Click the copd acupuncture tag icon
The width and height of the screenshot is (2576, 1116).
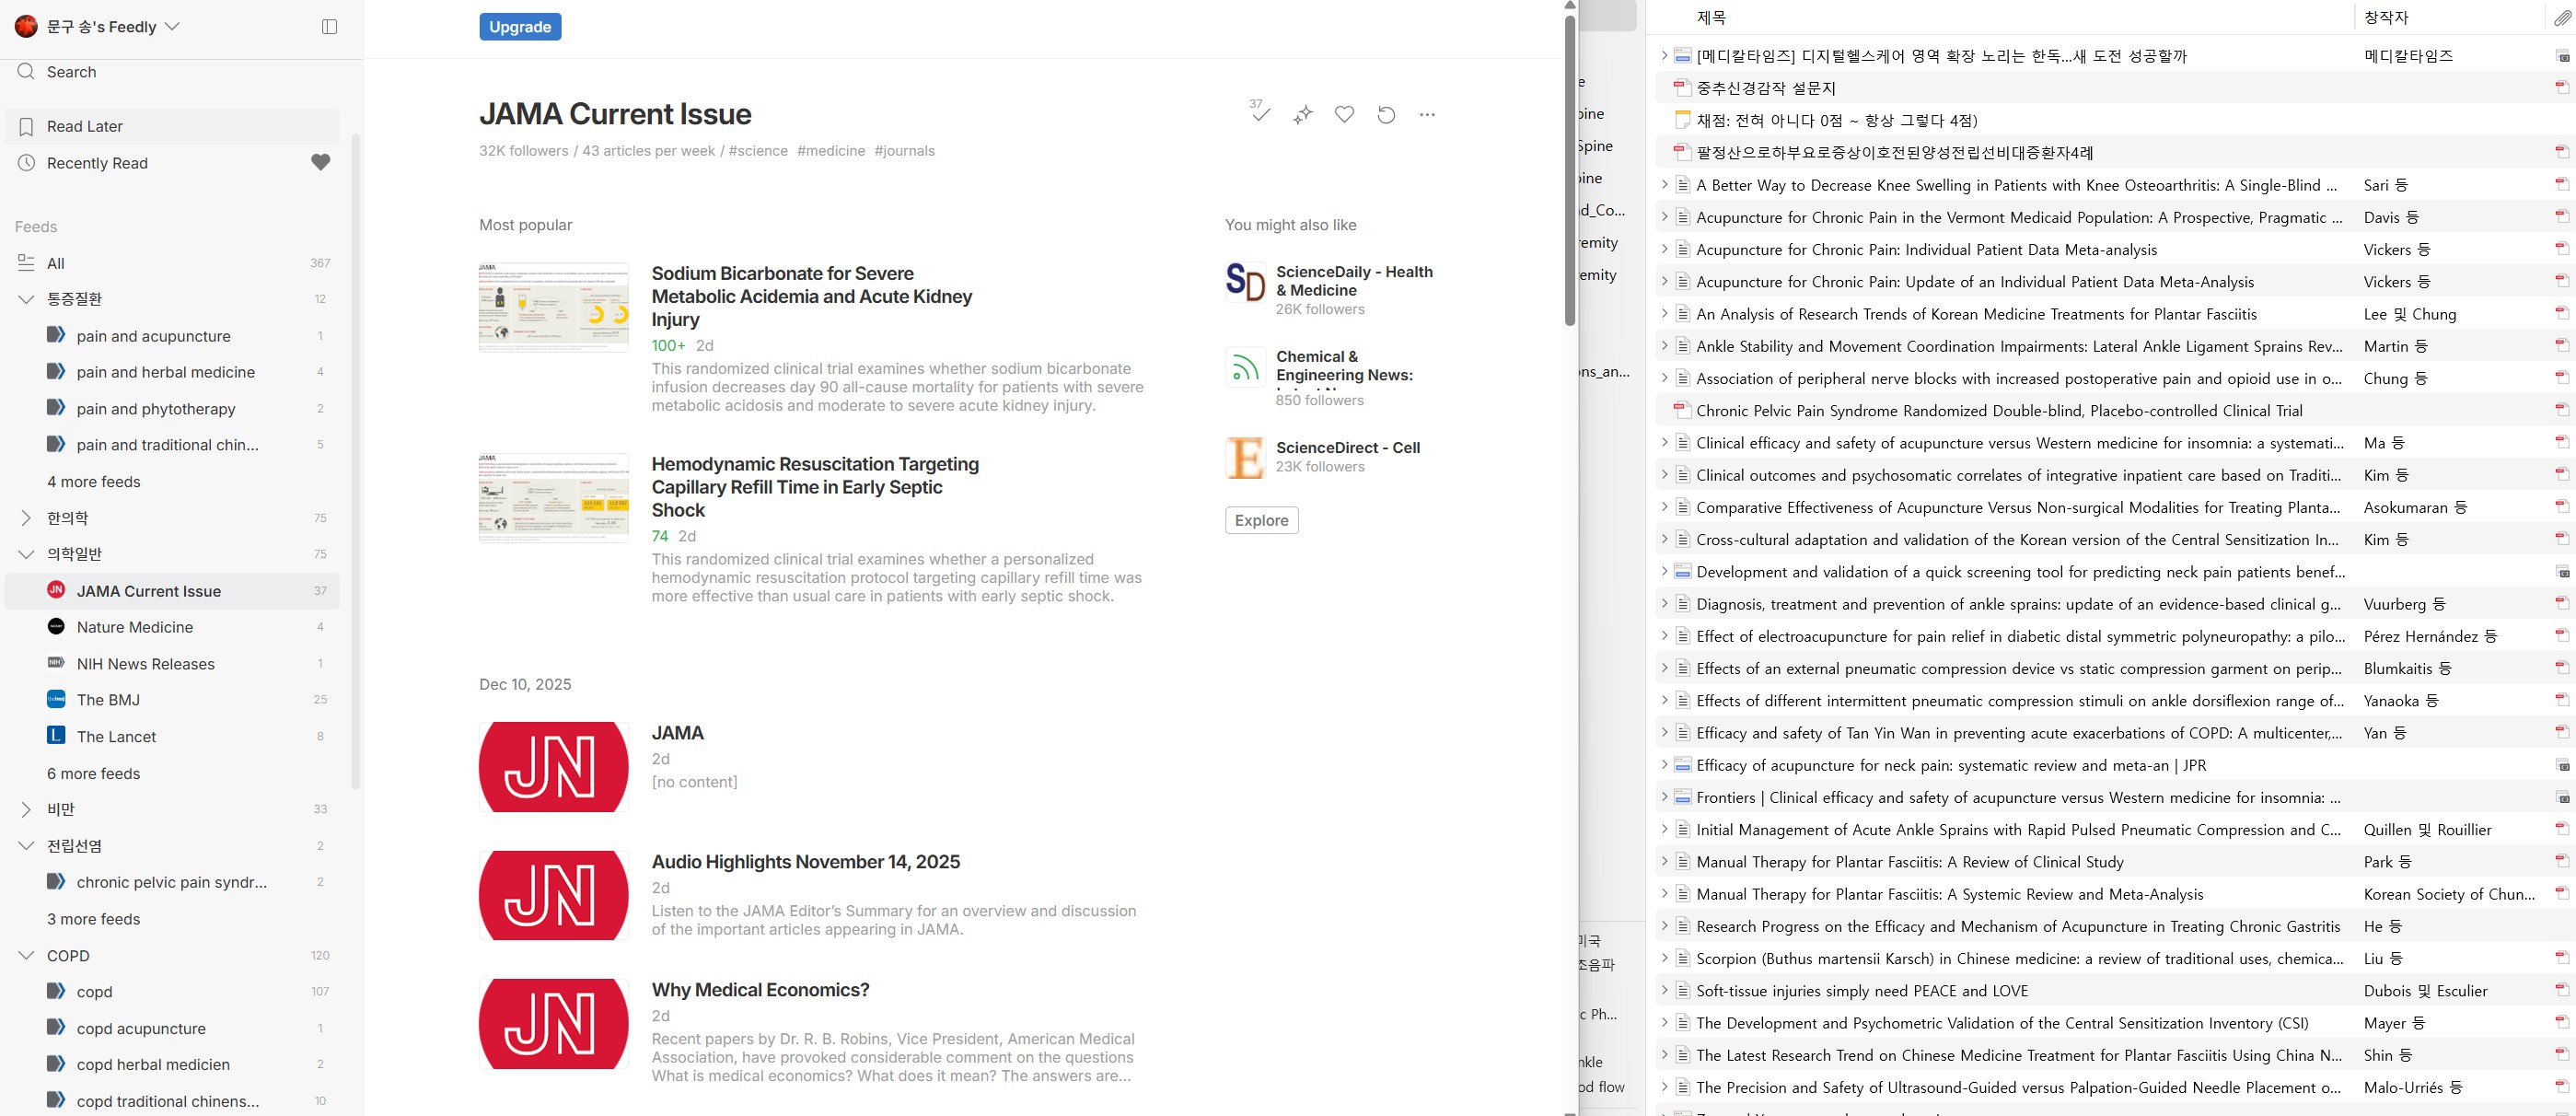(x=56, y=1027)
